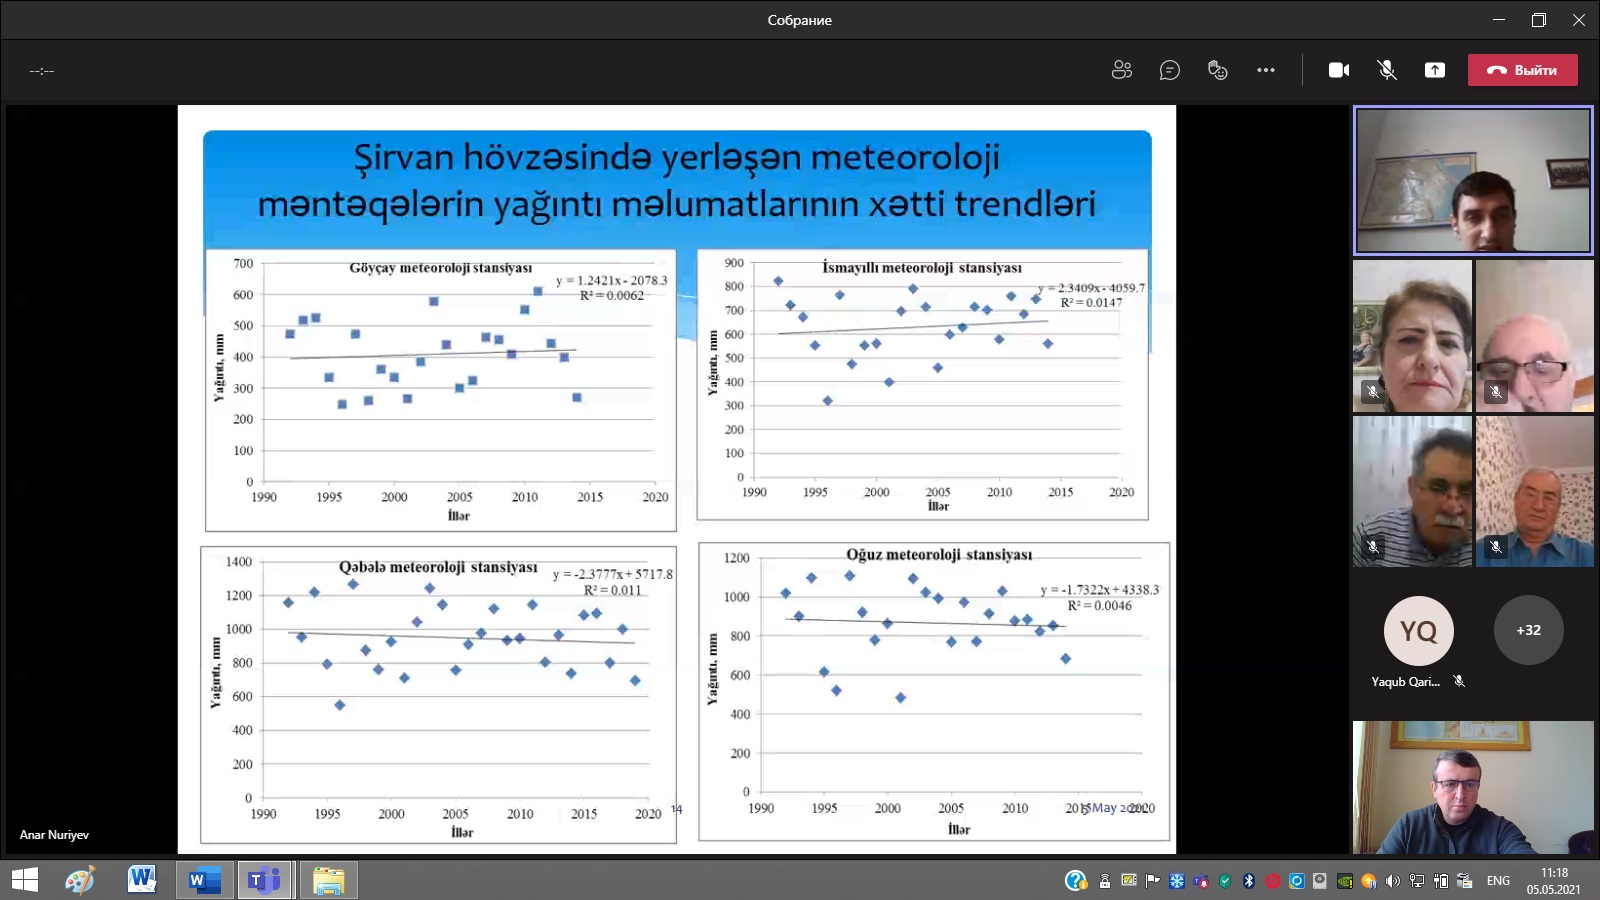This screenshot has width=1600, height=900.
Task: Click the Anar Nuriyev presenter name label
Action: coord(55,835)
